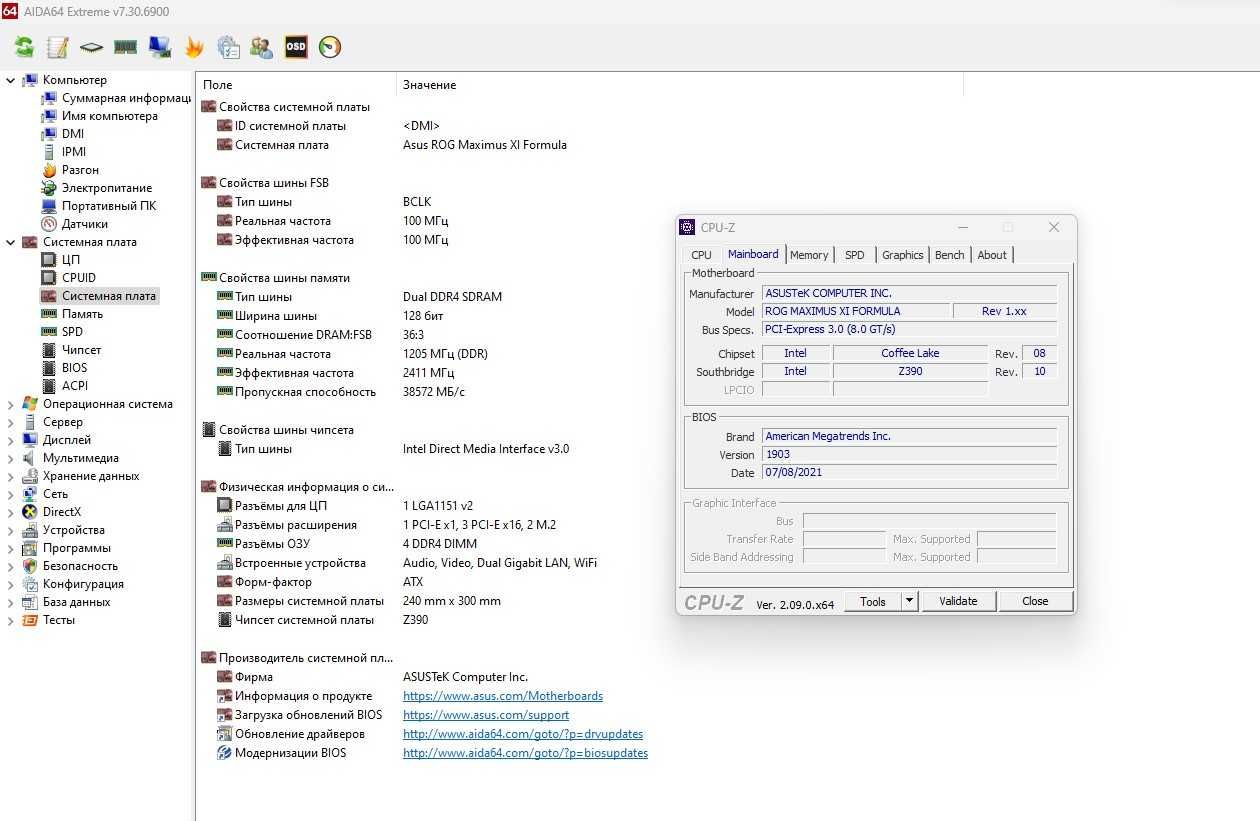
Task: Open the OSD panel toolbar icon
Action: coord(296,47)
